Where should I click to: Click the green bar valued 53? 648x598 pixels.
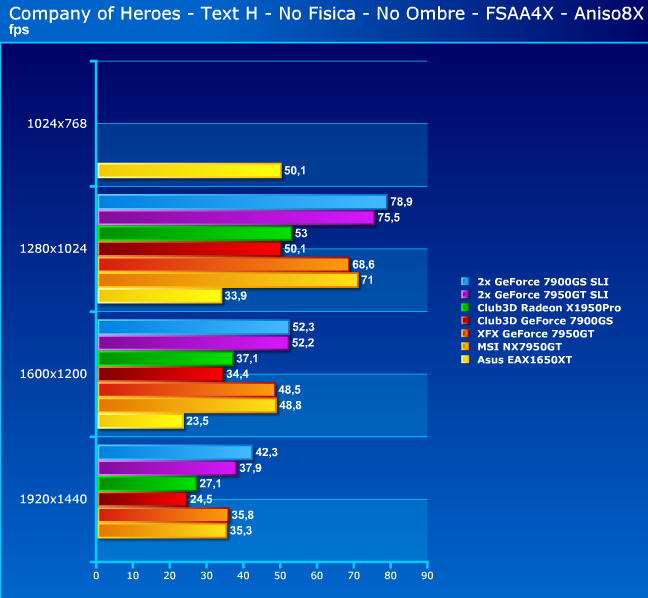195,233
